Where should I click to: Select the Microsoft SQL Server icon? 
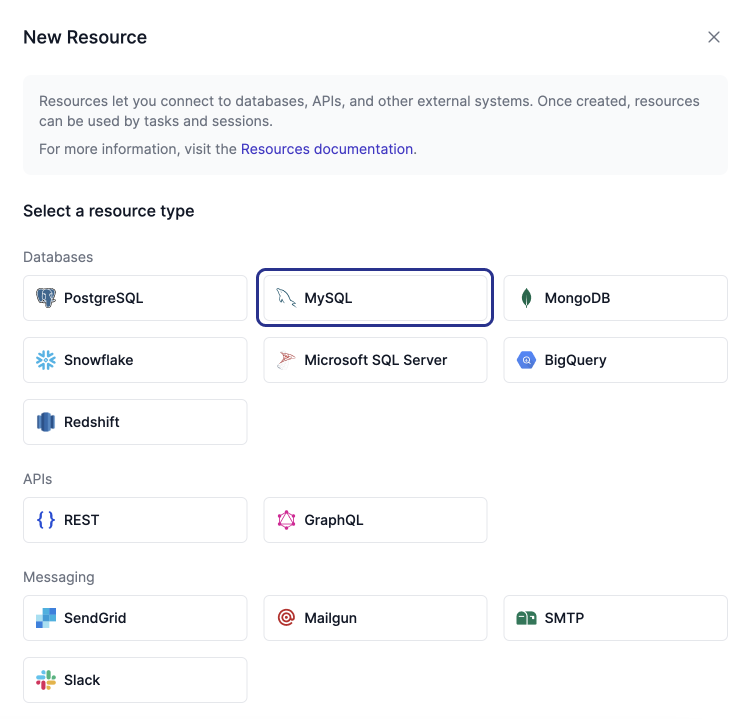(x=286, y=360)
